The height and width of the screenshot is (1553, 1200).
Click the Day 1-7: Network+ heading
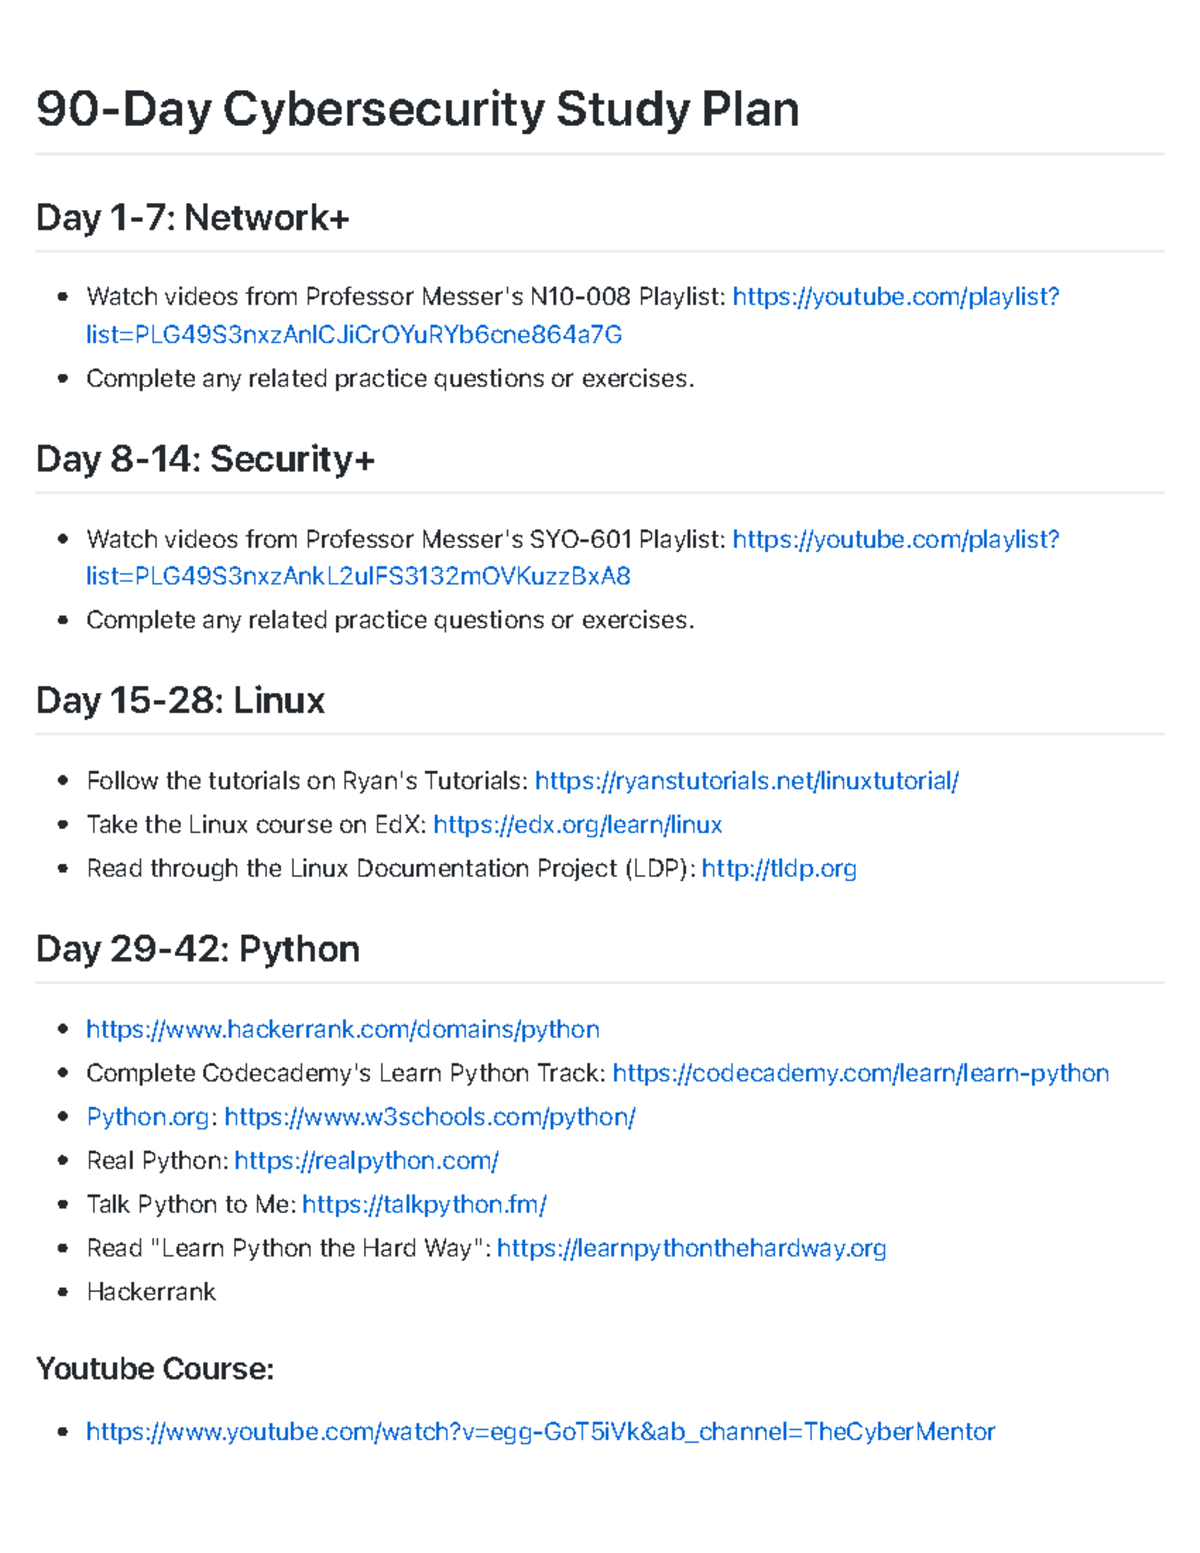(193, 218)
